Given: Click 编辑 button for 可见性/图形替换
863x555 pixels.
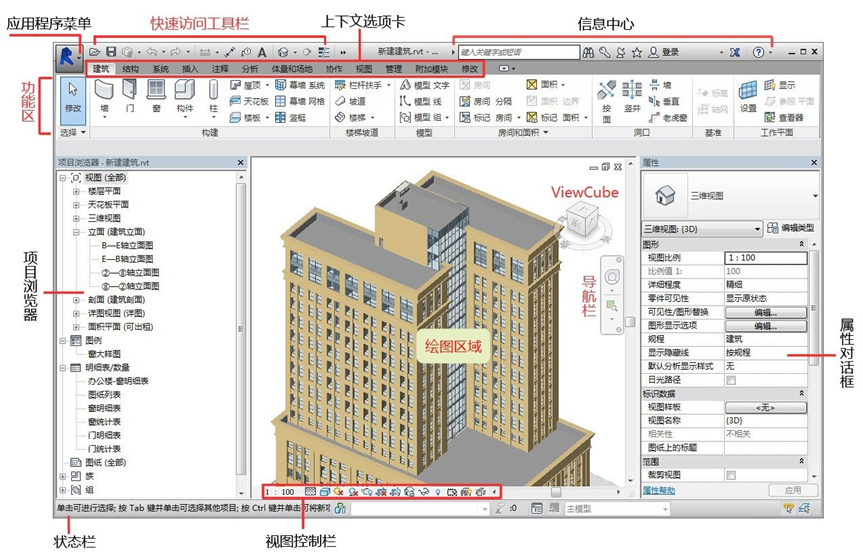Looking at the screenshot, I should coord(766,312).
